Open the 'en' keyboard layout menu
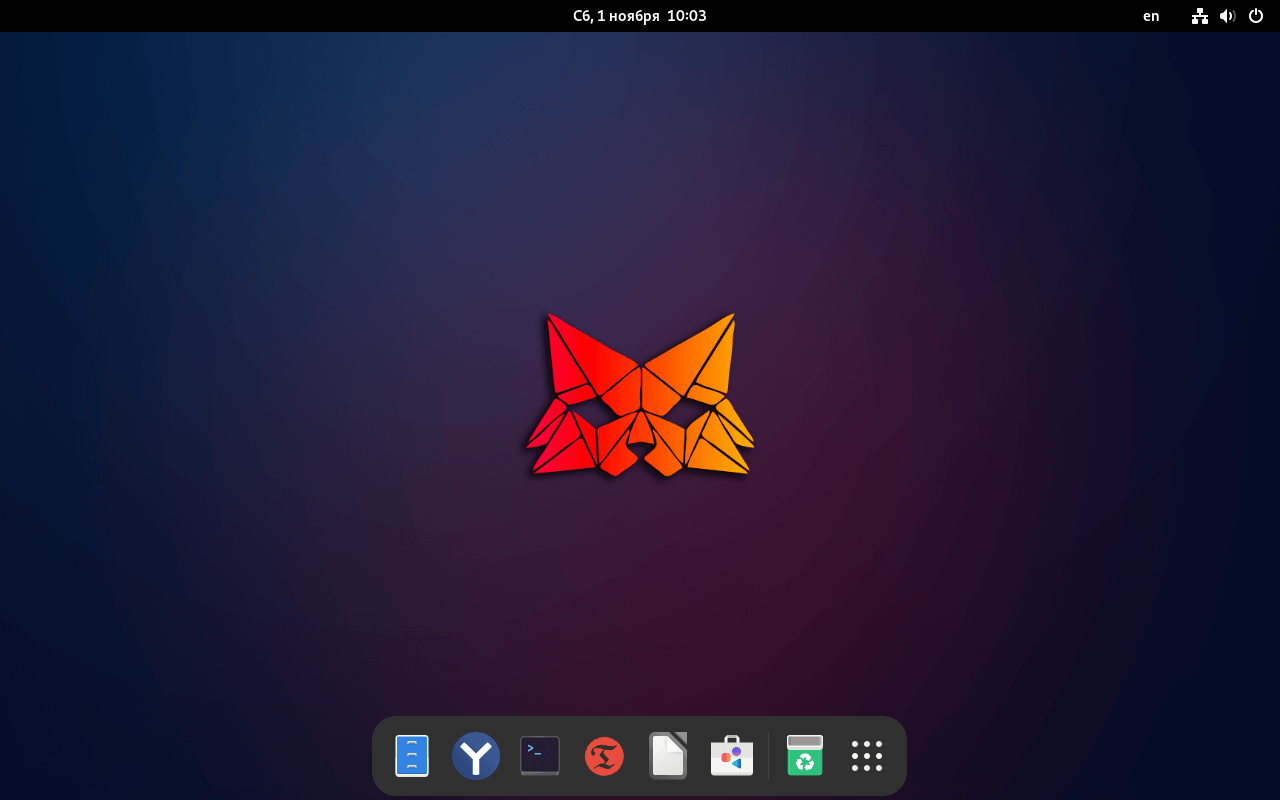The height and width of the screenshot is (800, 1280). [x=1151, y=16]
